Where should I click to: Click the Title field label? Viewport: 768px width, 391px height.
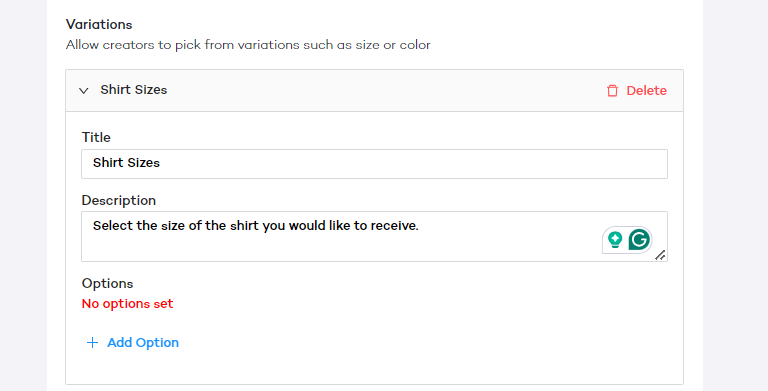96,137
